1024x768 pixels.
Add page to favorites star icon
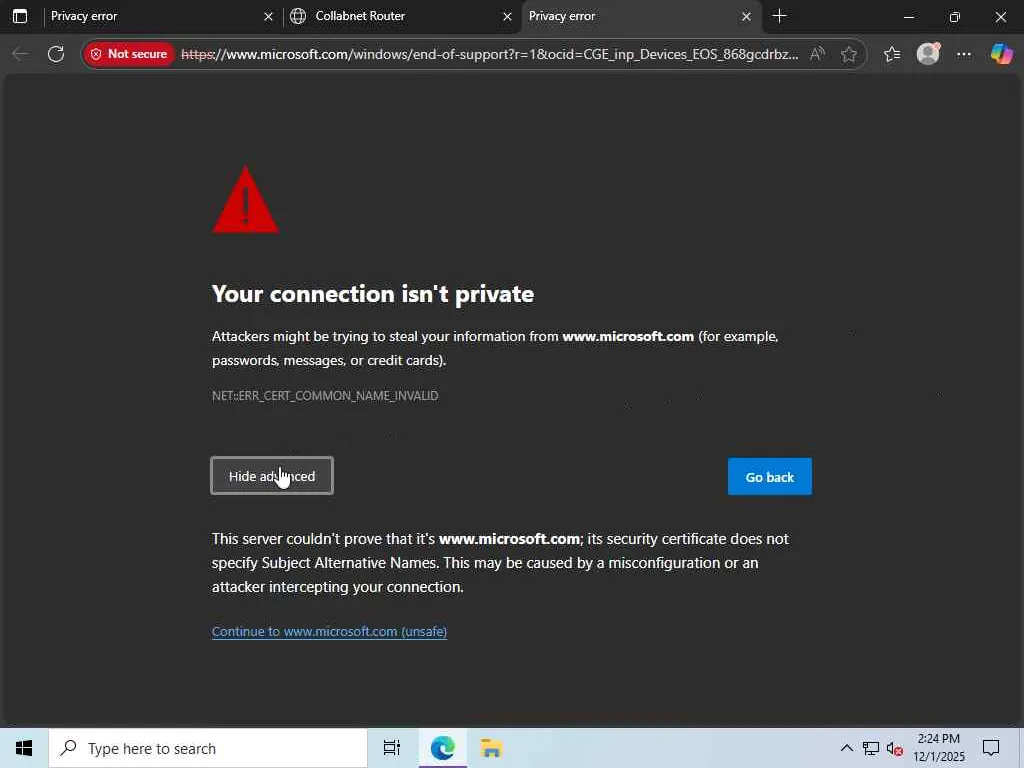click(x=848, y=54)
